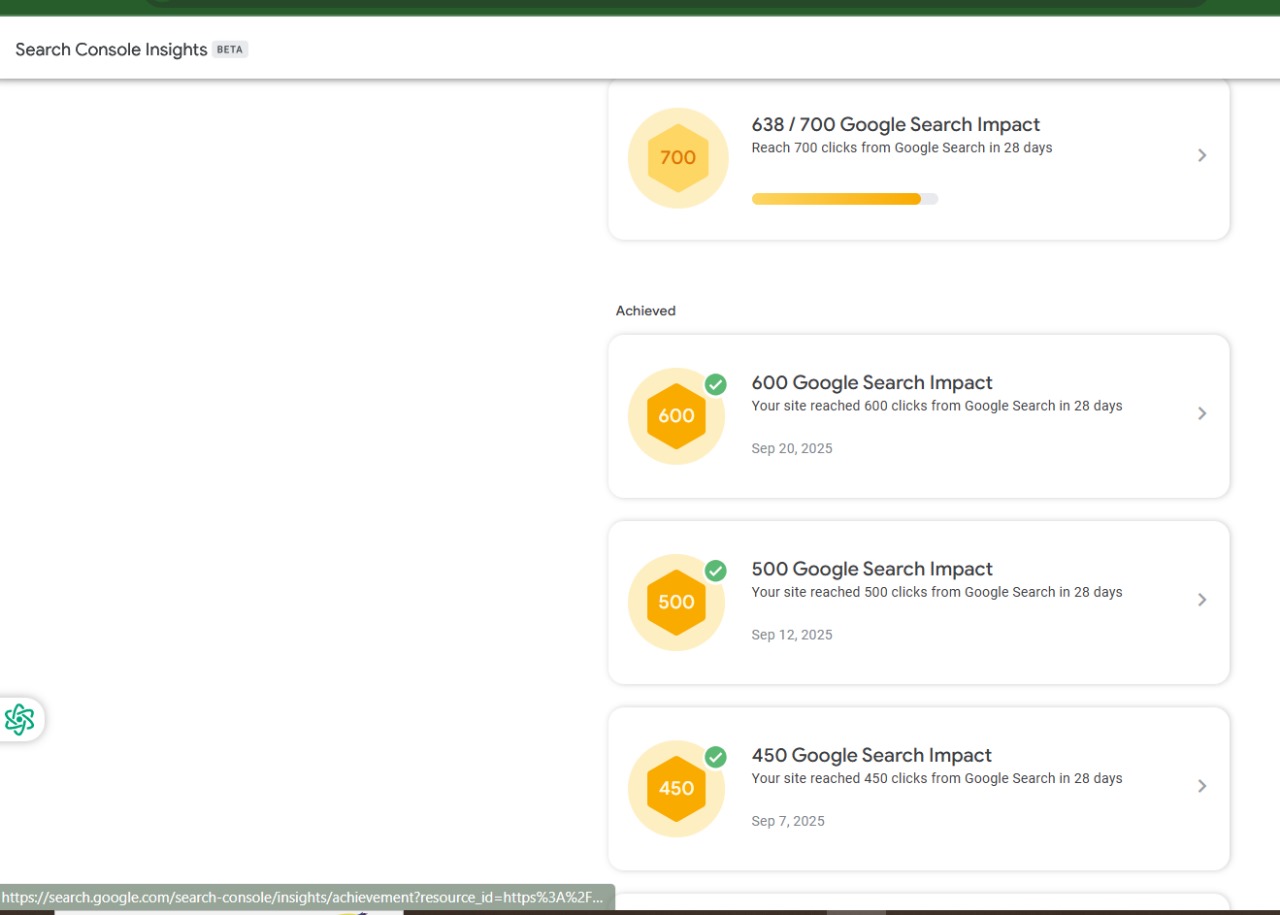Expand the 638 / 700 achievement chevron

[1202, 155]
